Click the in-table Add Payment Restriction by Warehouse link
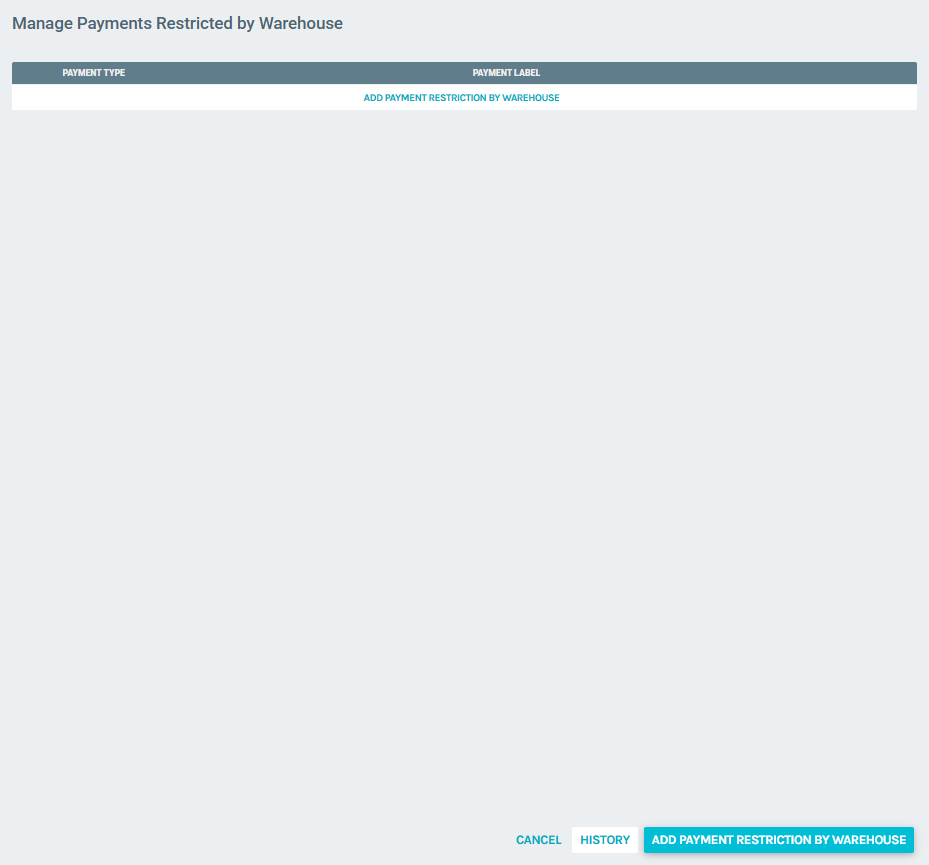This screenshot has height=865, width=929. tap(461, 98)
